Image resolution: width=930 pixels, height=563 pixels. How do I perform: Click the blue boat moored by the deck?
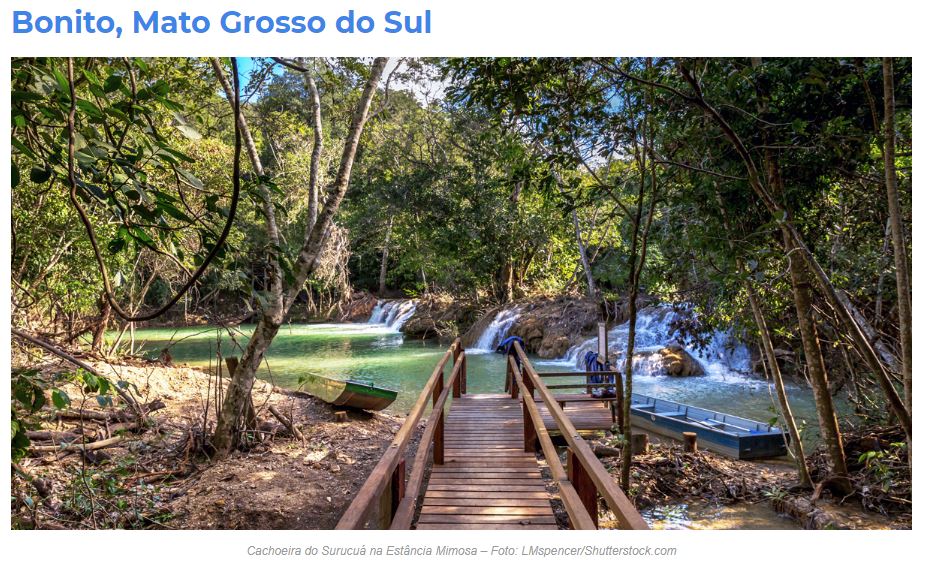[707, 426]
